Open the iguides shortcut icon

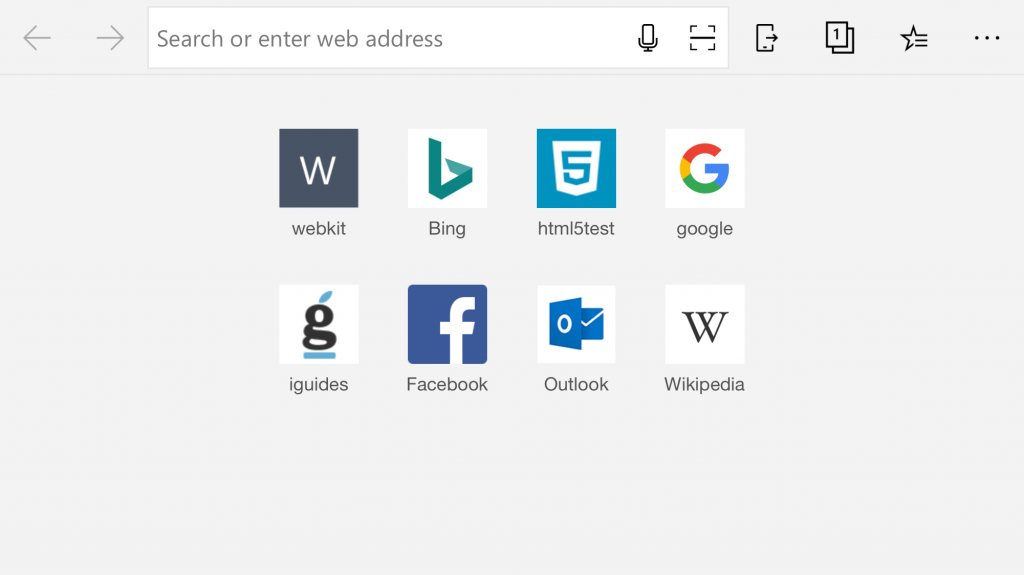click(319, 324)
